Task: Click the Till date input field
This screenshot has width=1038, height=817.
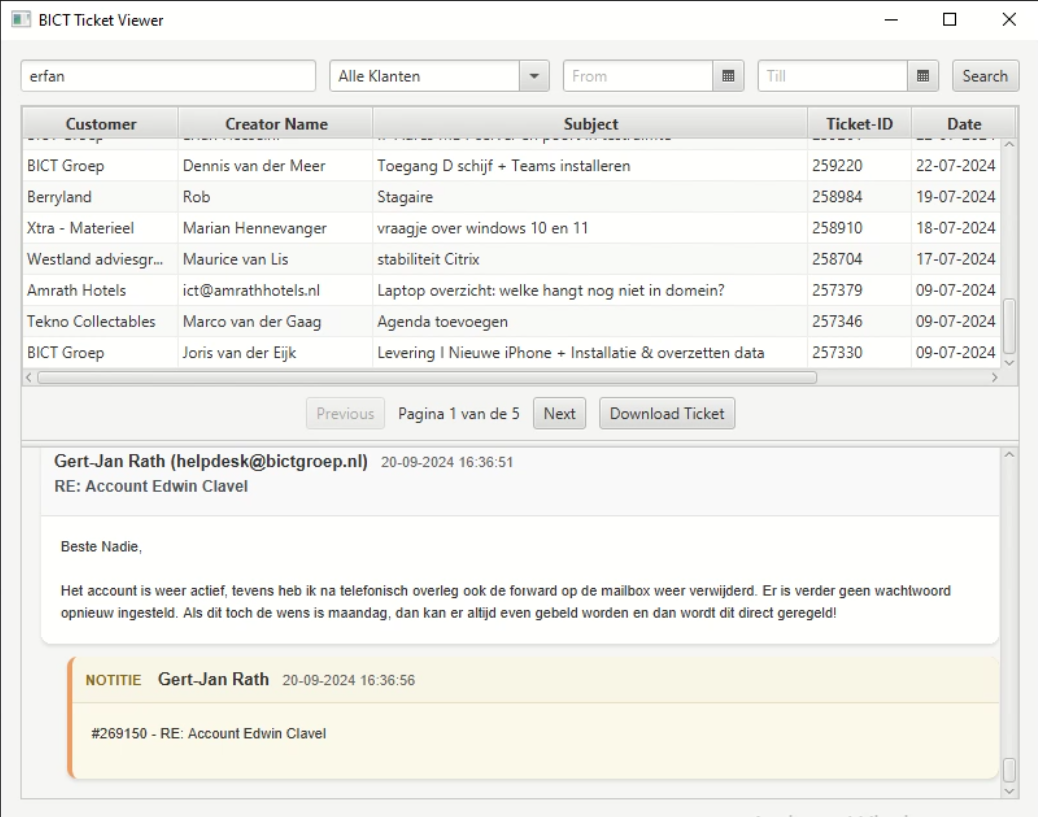Action: tap(830, 75)
